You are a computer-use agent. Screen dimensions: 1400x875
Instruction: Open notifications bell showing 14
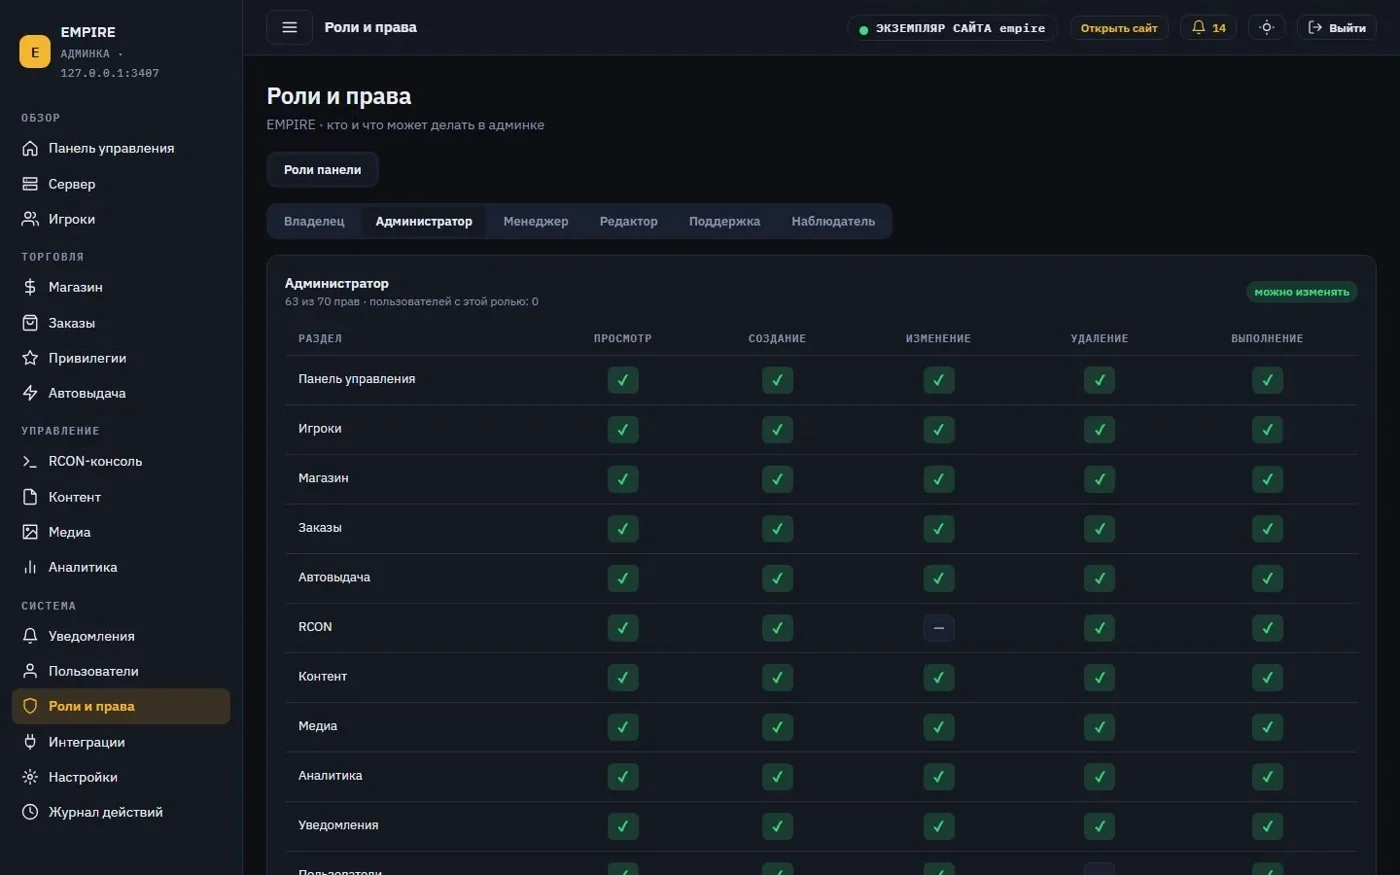pyautogui.click(x=1208, y=28)
